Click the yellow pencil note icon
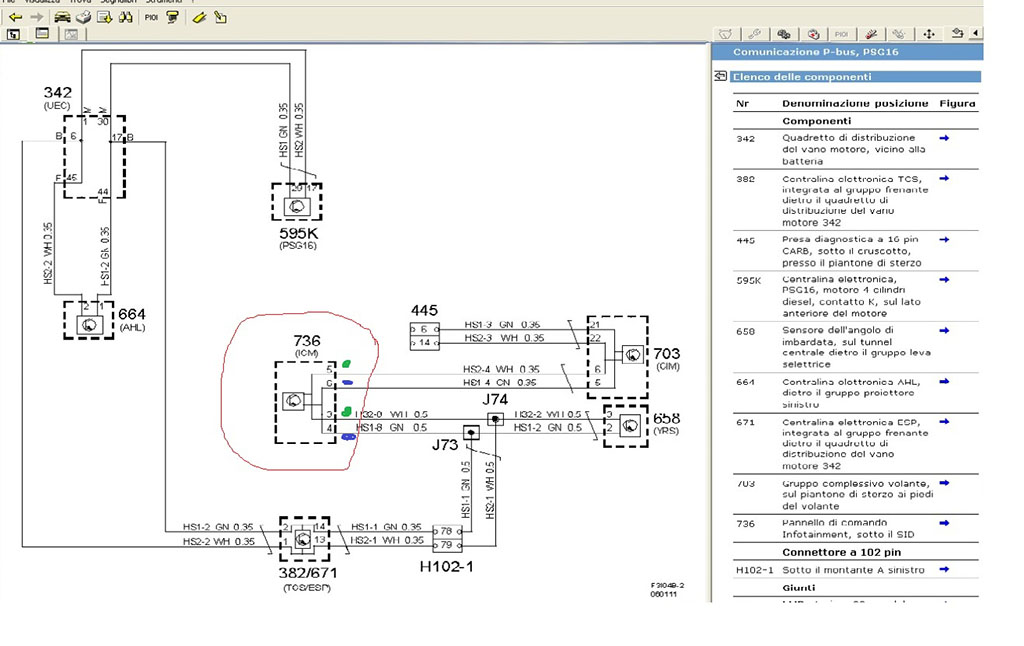Image resolution: width=1024 pixels, height=646 pixels. tap(221, 18)
